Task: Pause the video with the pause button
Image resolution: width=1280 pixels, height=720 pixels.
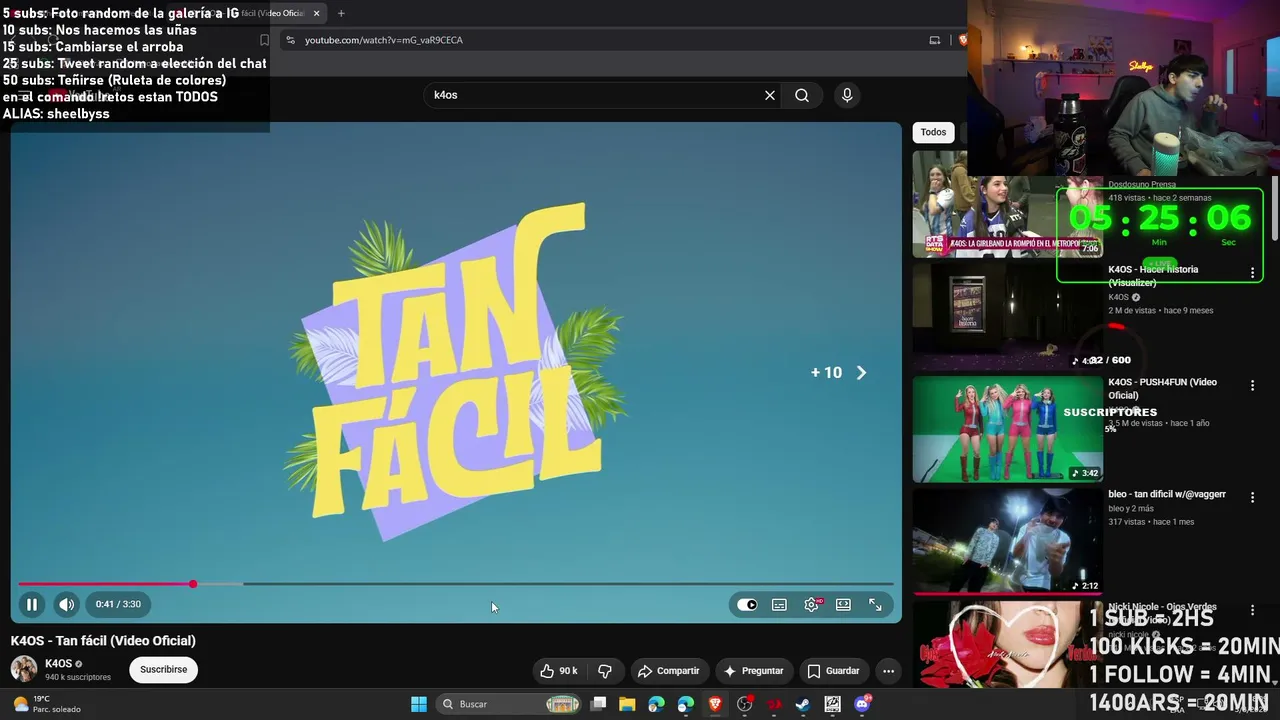Action: [x=32, y=604]
